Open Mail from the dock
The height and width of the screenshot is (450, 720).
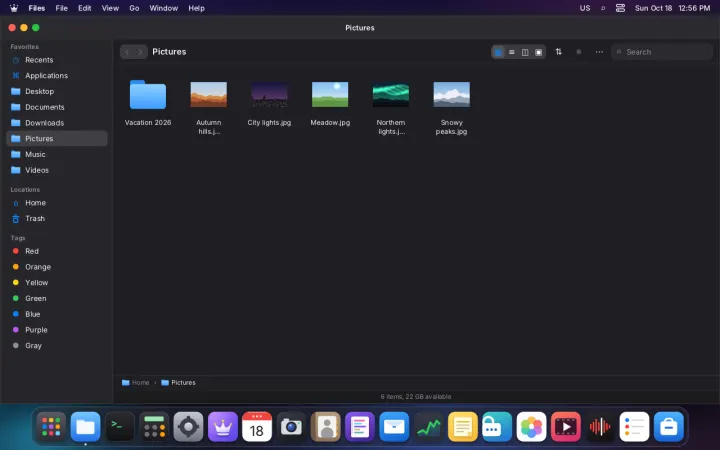(394, 427)
